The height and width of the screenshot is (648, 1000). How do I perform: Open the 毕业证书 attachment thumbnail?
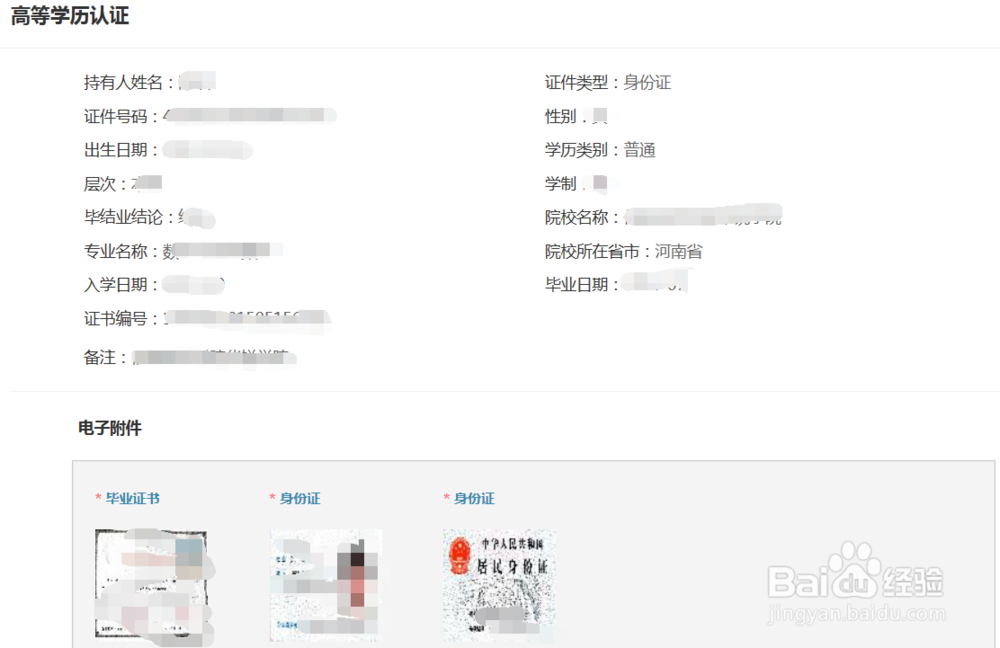tap(151, 584)
